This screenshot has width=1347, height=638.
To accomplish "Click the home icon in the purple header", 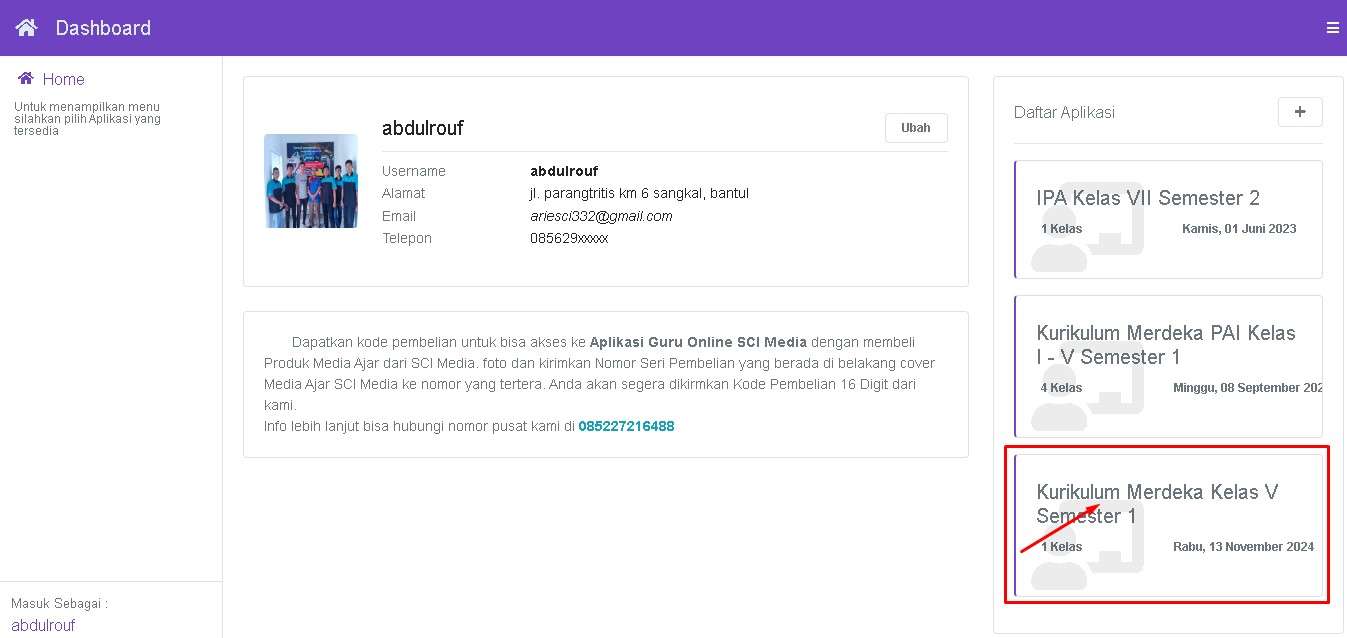I will click(x=26, y=28).
